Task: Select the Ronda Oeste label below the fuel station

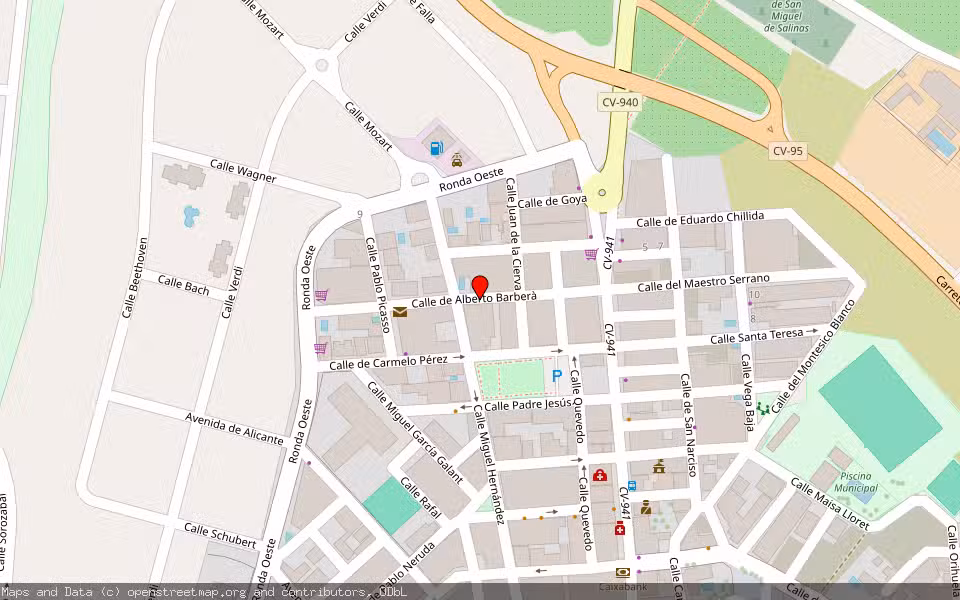Action: (471, 179)
